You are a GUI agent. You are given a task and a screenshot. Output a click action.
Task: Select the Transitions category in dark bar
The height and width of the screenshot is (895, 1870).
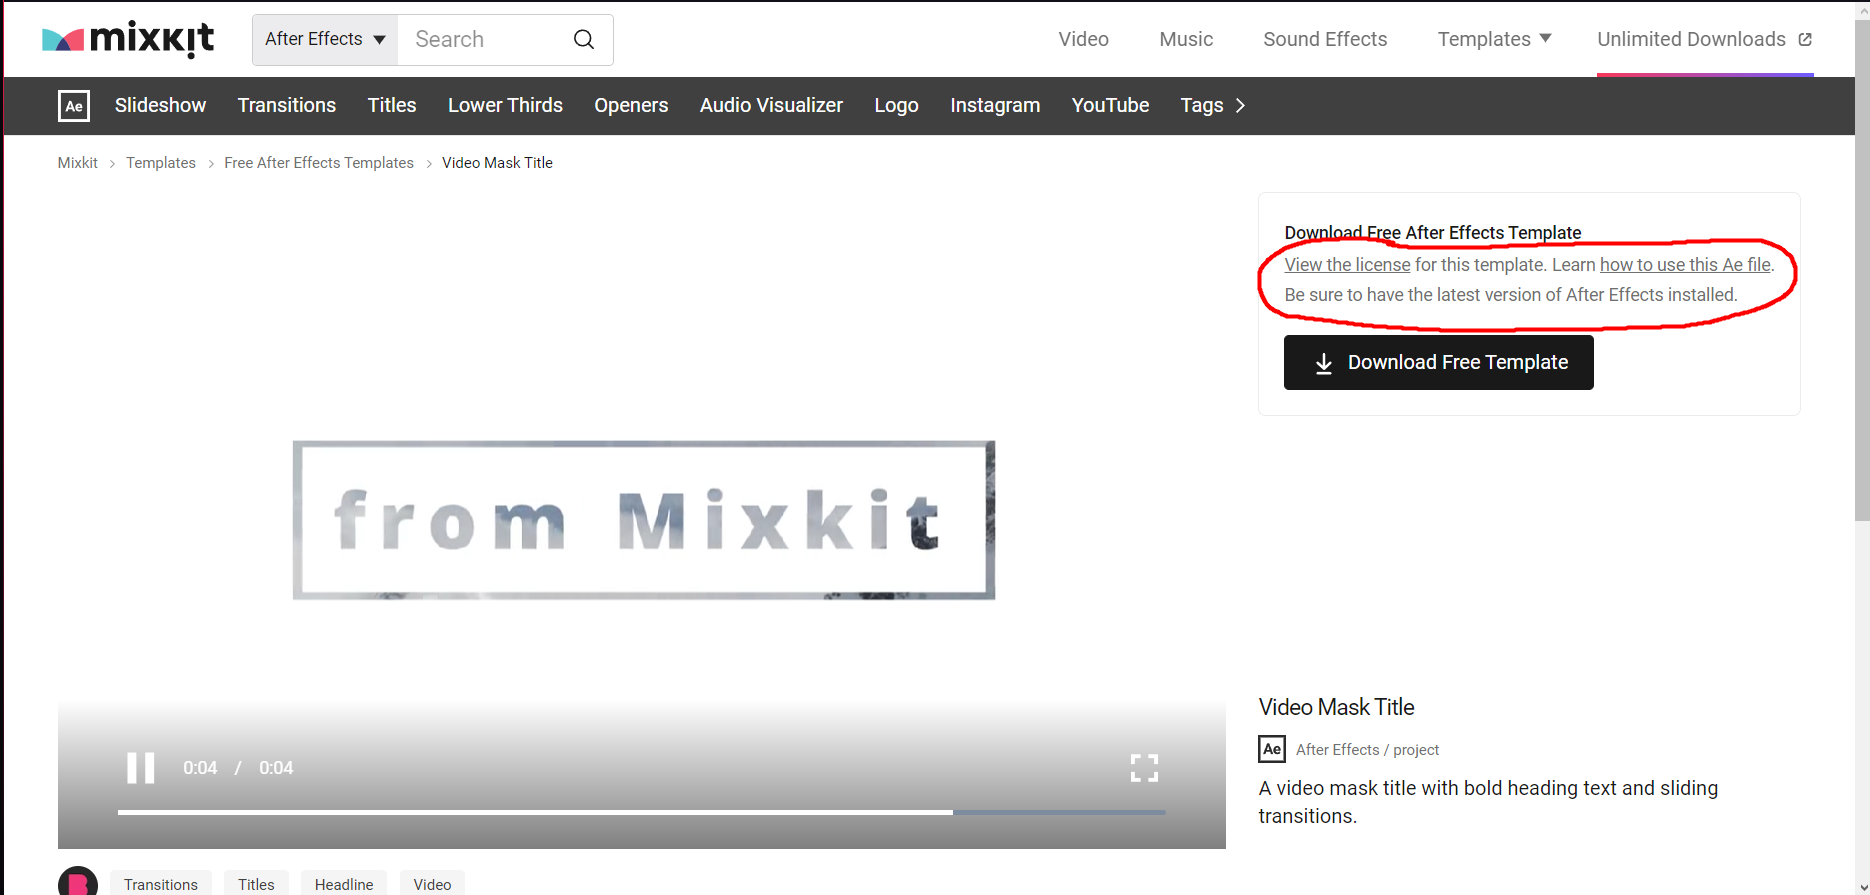pyautogui.click(x=287, y=105)
